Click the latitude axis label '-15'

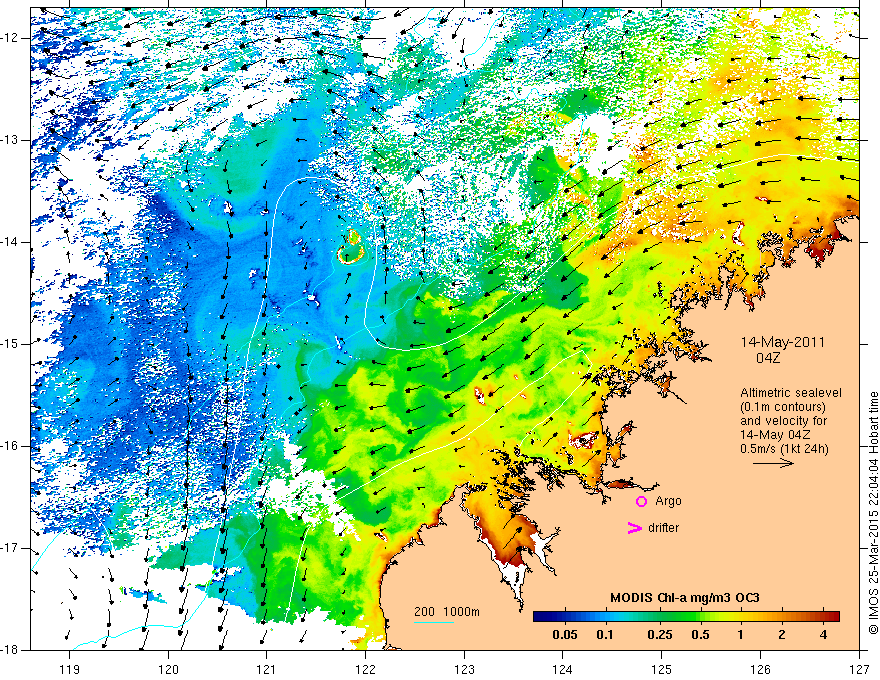[11, 344]
